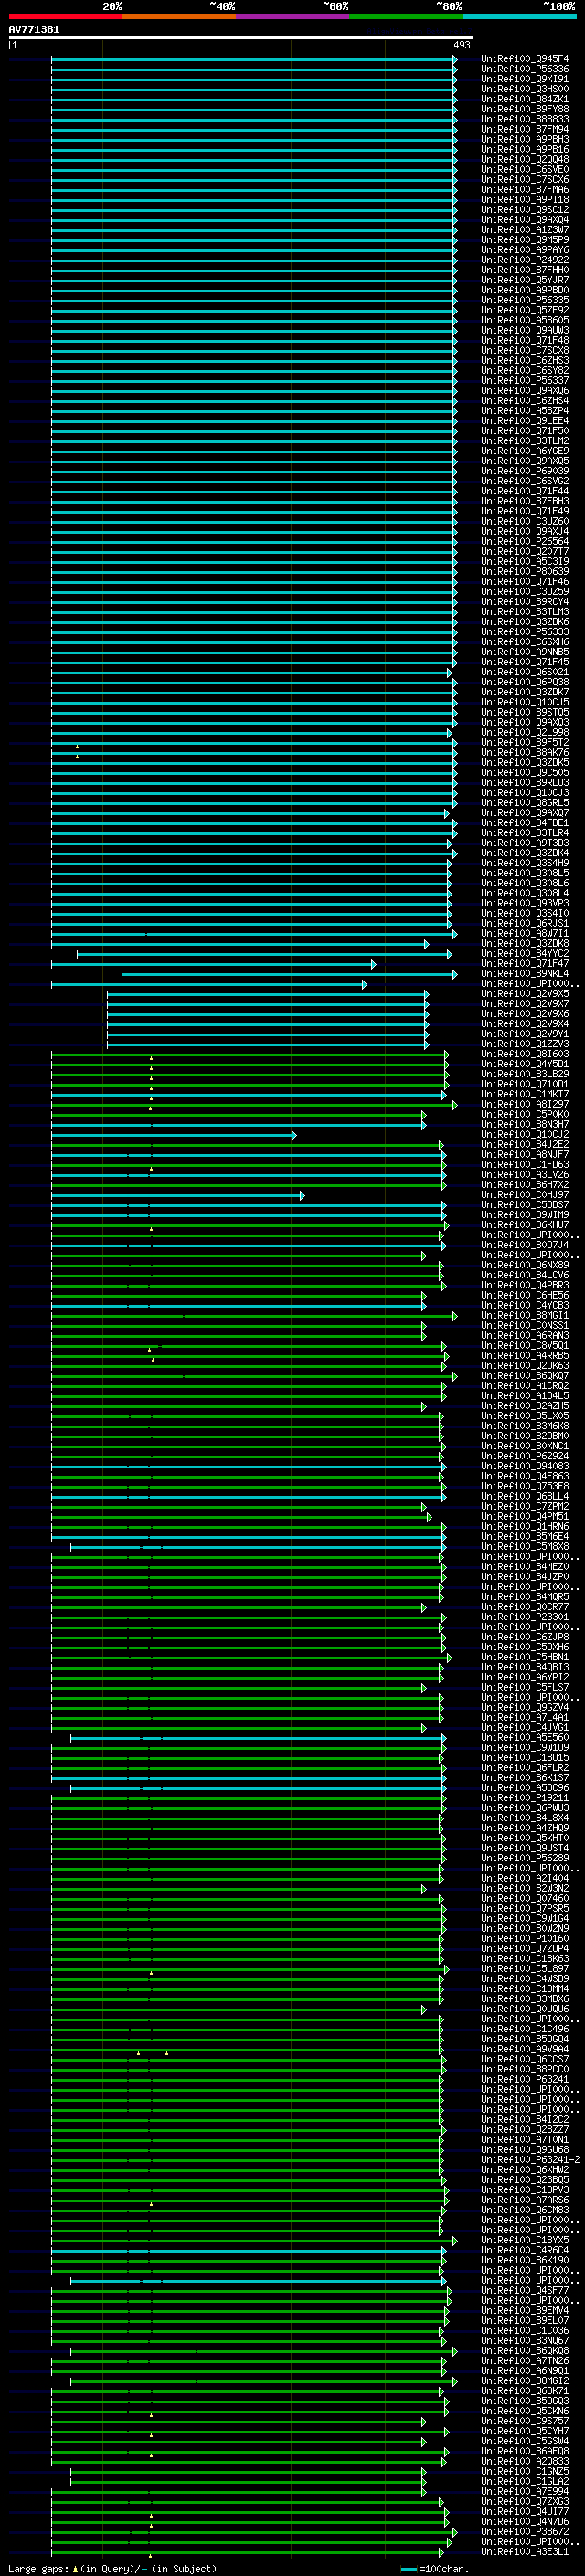Select the UniRef100_Q10CJ2 label
Screen dimensions: 585x2576
[x=525, y=1134]
